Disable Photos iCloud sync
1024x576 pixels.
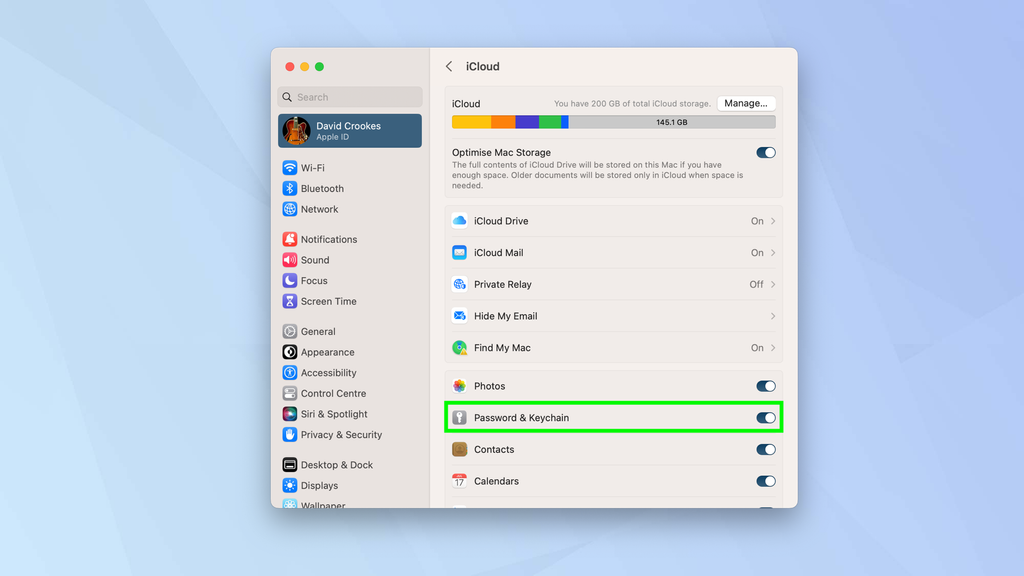coord(766,385)
